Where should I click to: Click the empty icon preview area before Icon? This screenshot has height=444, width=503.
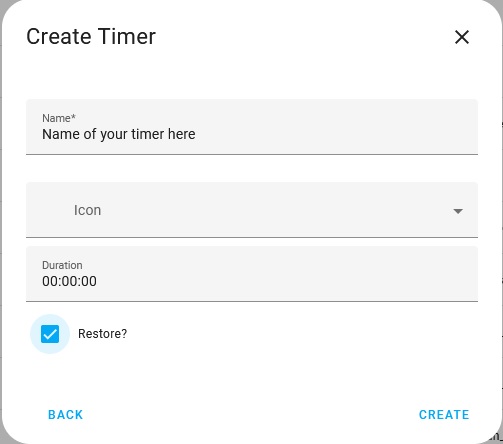(50, 210)
